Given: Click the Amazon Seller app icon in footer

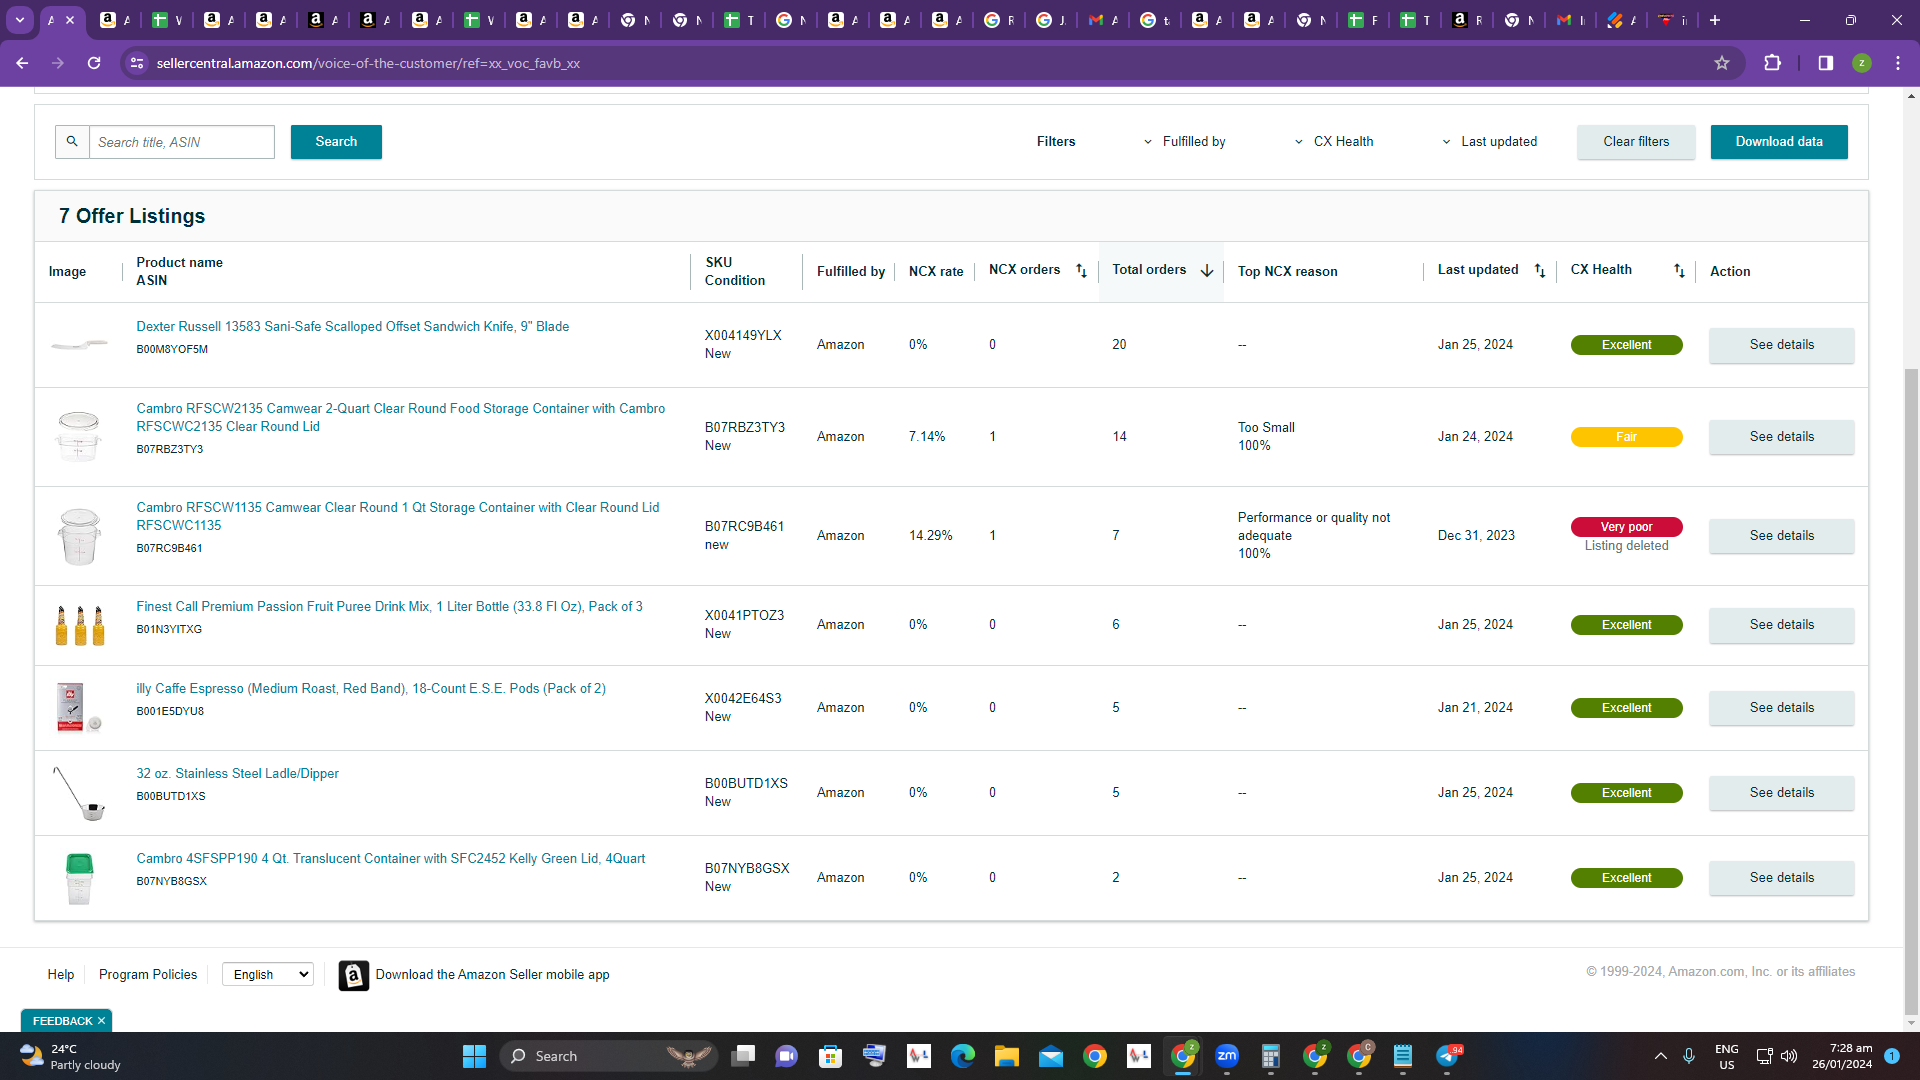Looking at the screenshot, I should [353, 975].
